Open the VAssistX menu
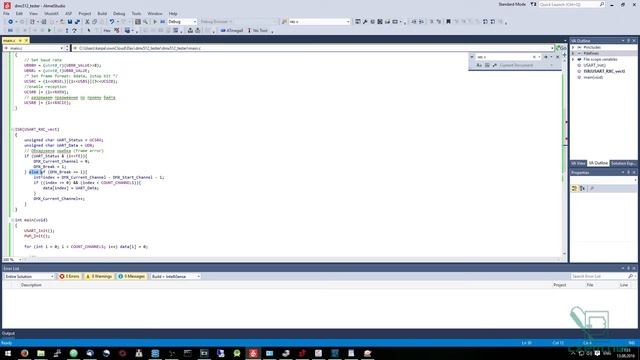Image resolution: width=640 pixels, height=360 pixels. click(x=51, y=13)
